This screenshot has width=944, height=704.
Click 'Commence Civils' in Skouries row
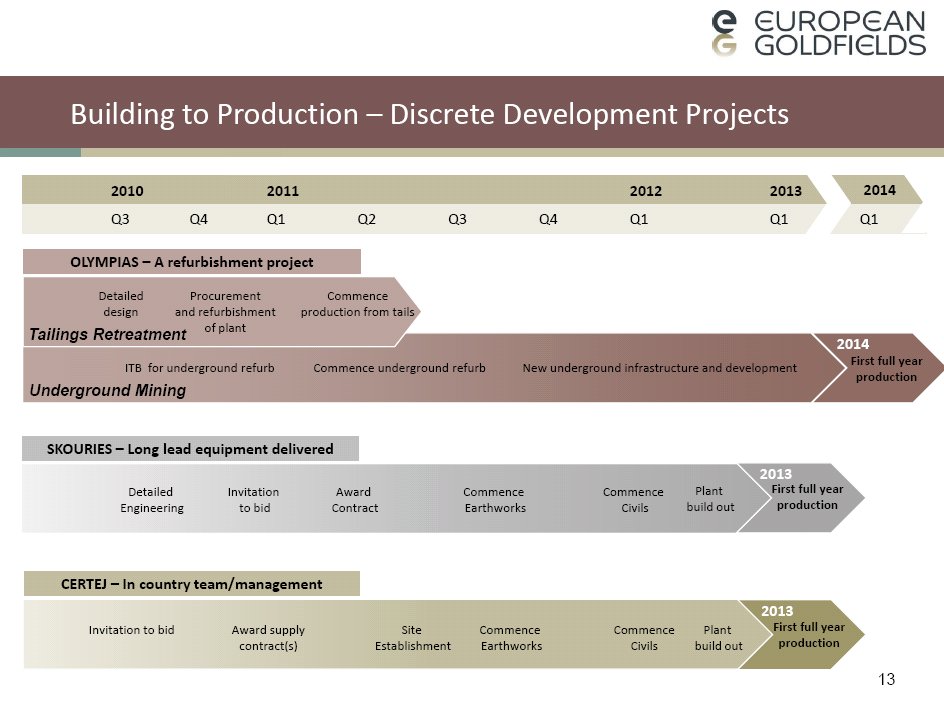point(633,500)
